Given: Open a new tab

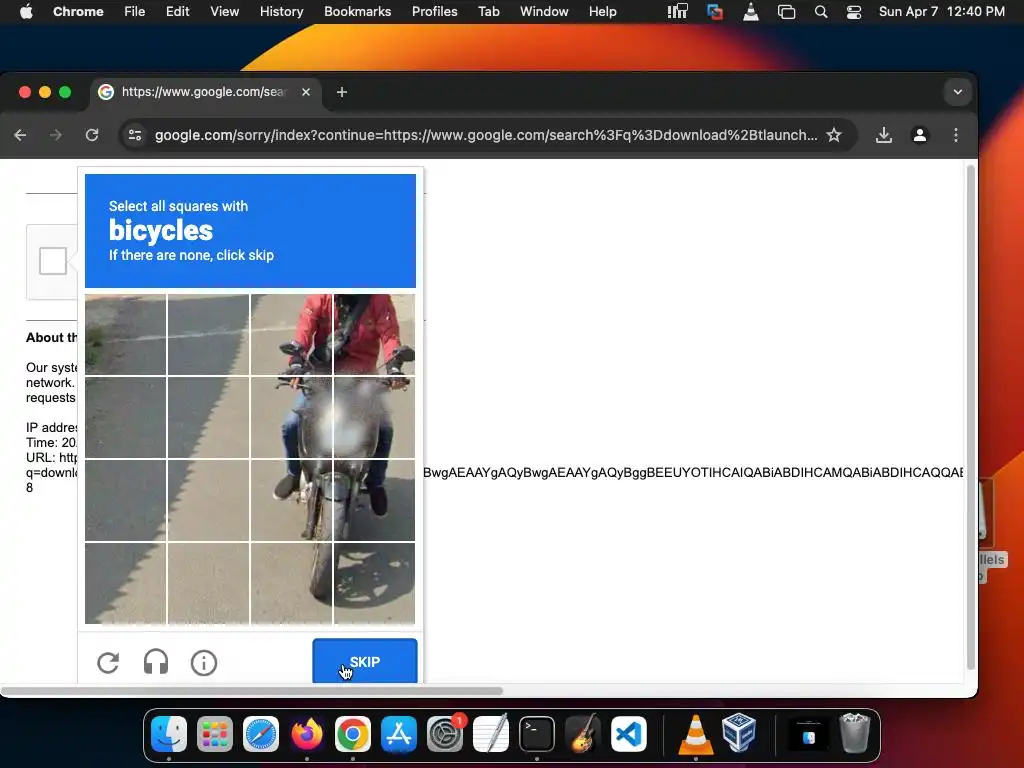Looking at the screenshot, I should (342, 92).
